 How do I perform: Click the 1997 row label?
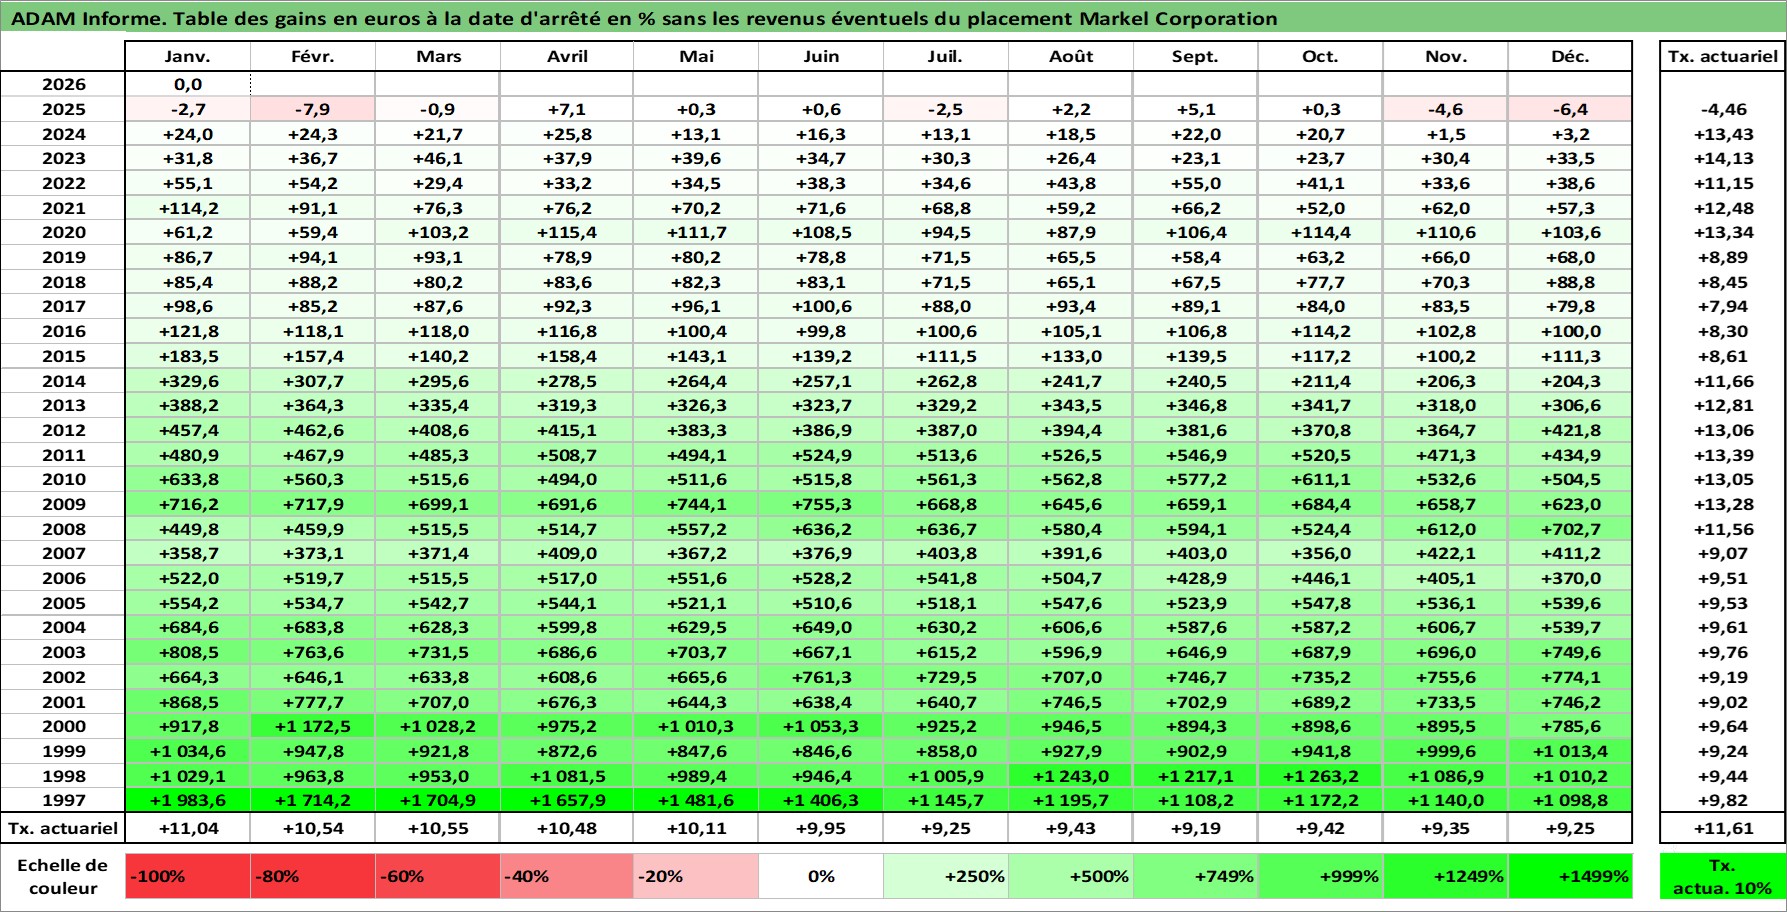pyautogui.click(x=63, y=800)
